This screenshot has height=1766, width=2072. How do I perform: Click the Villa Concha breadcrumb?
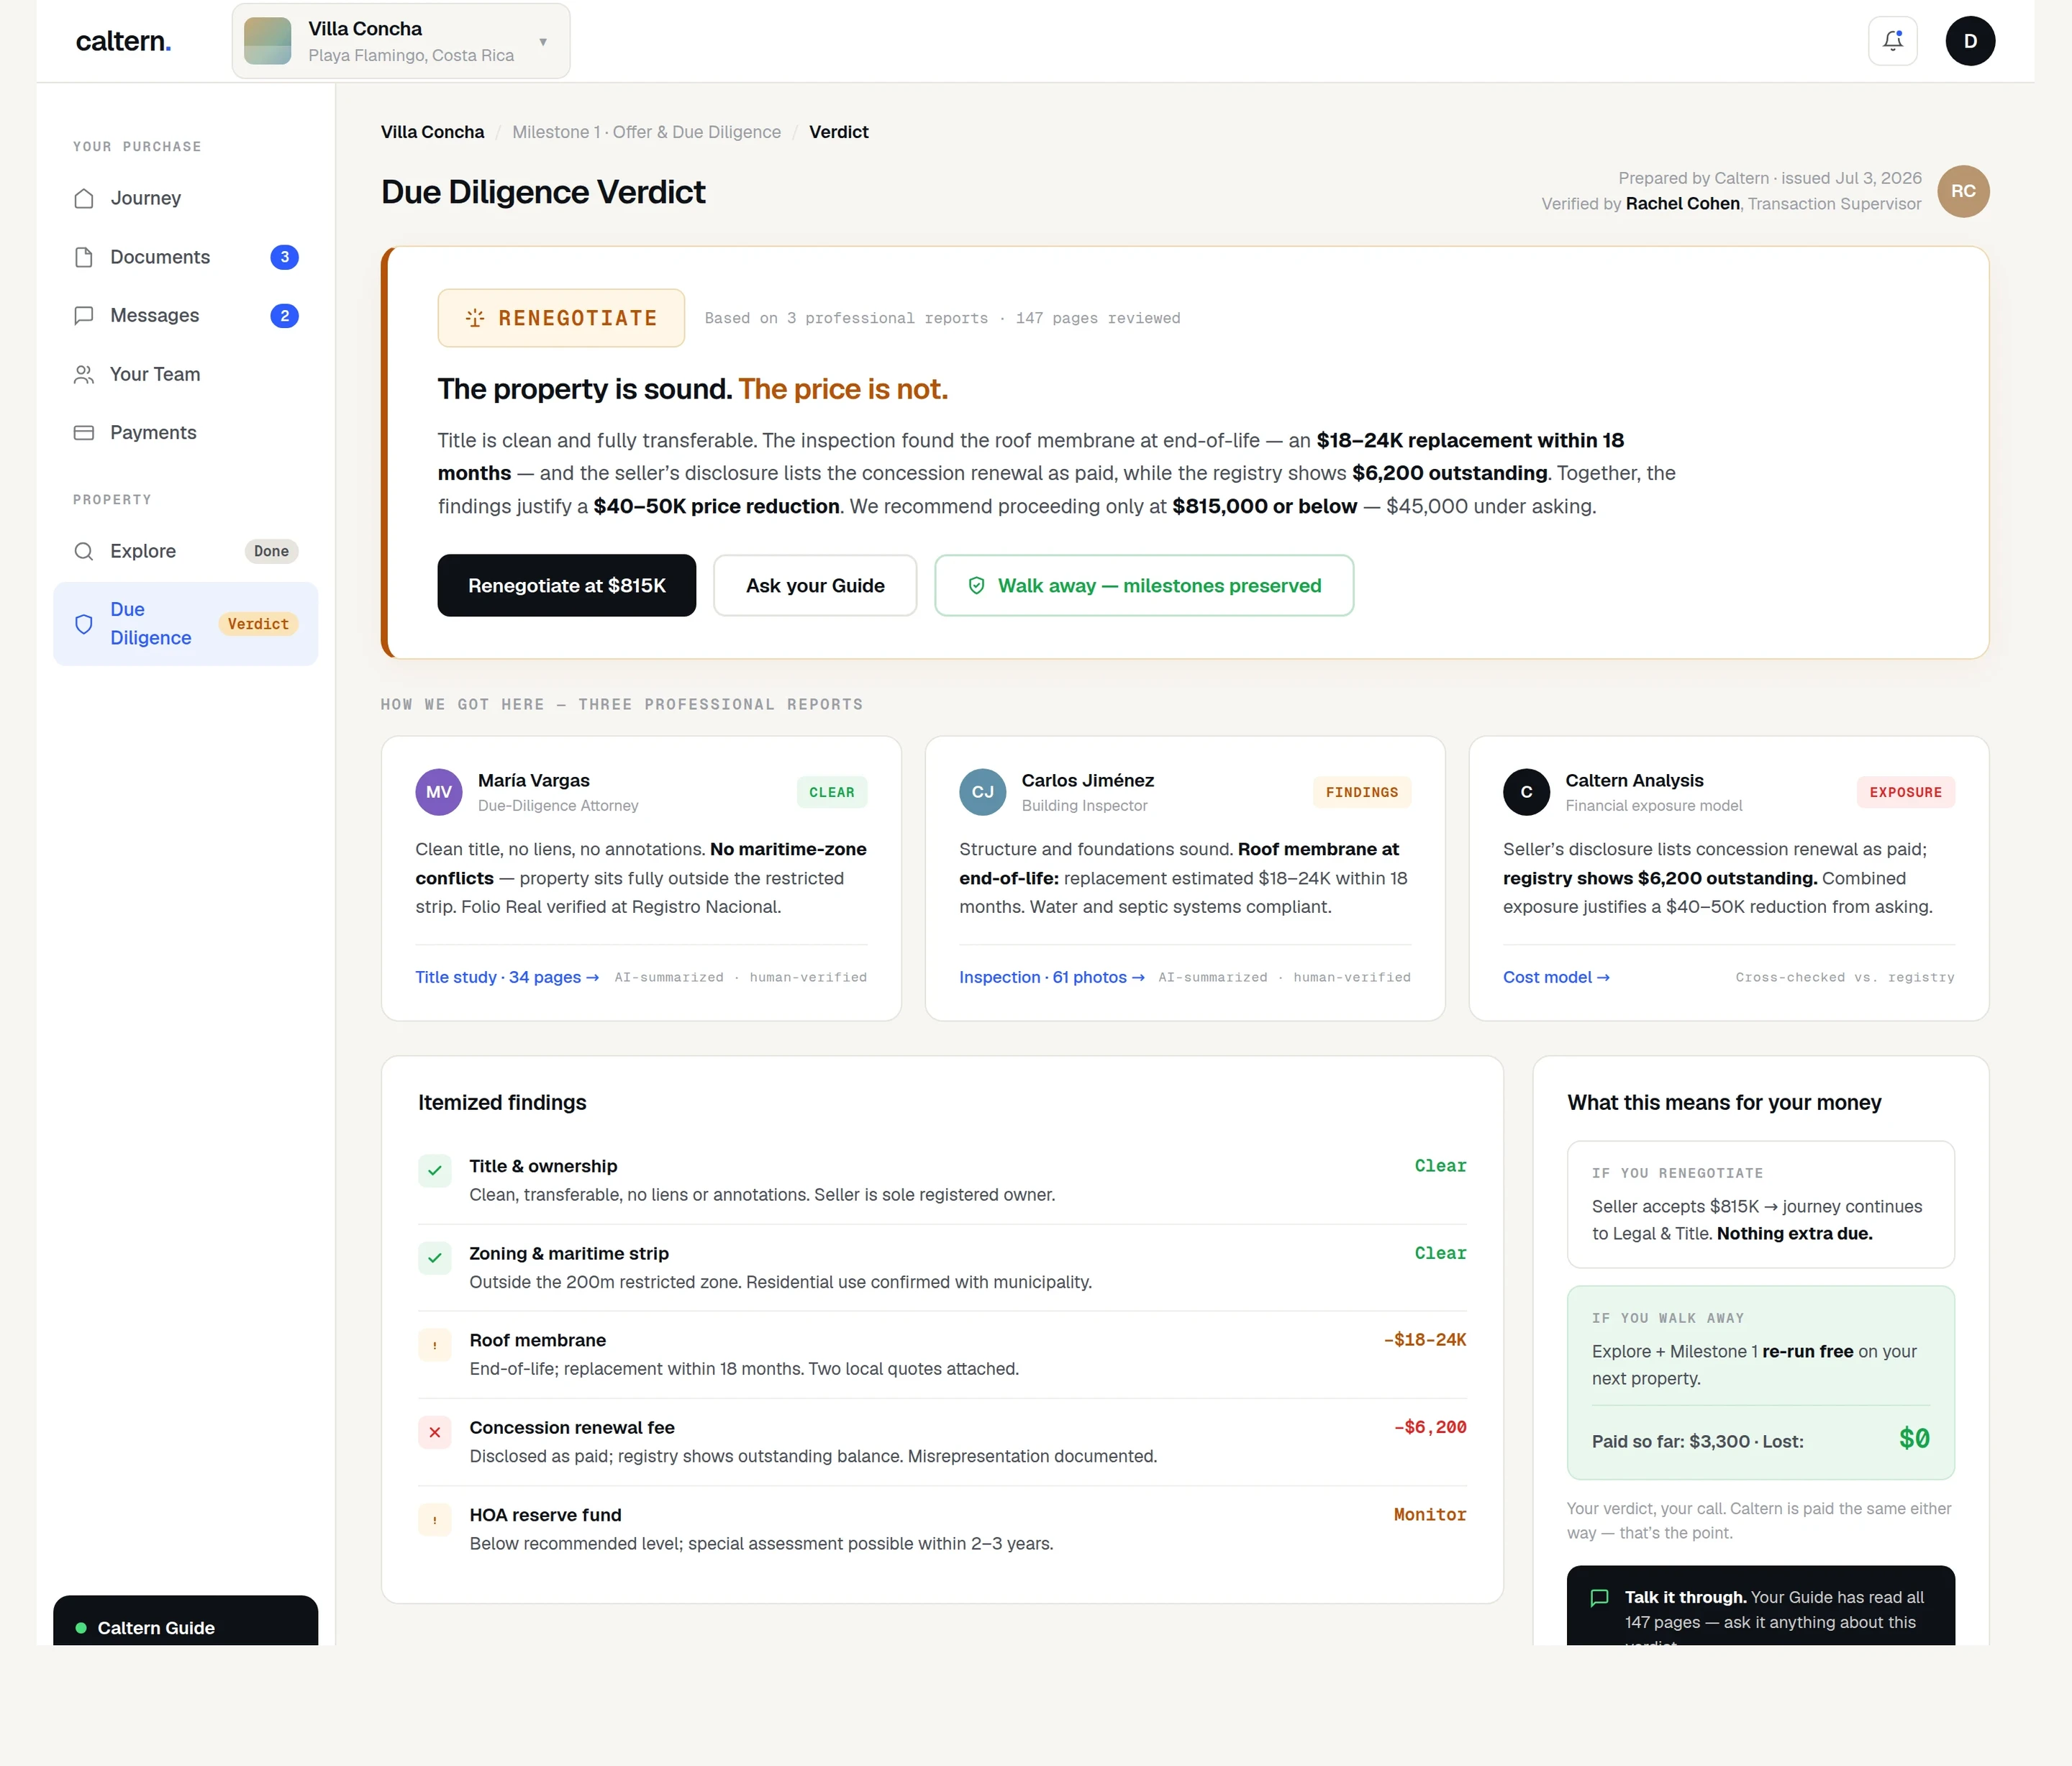coord(432,132)
